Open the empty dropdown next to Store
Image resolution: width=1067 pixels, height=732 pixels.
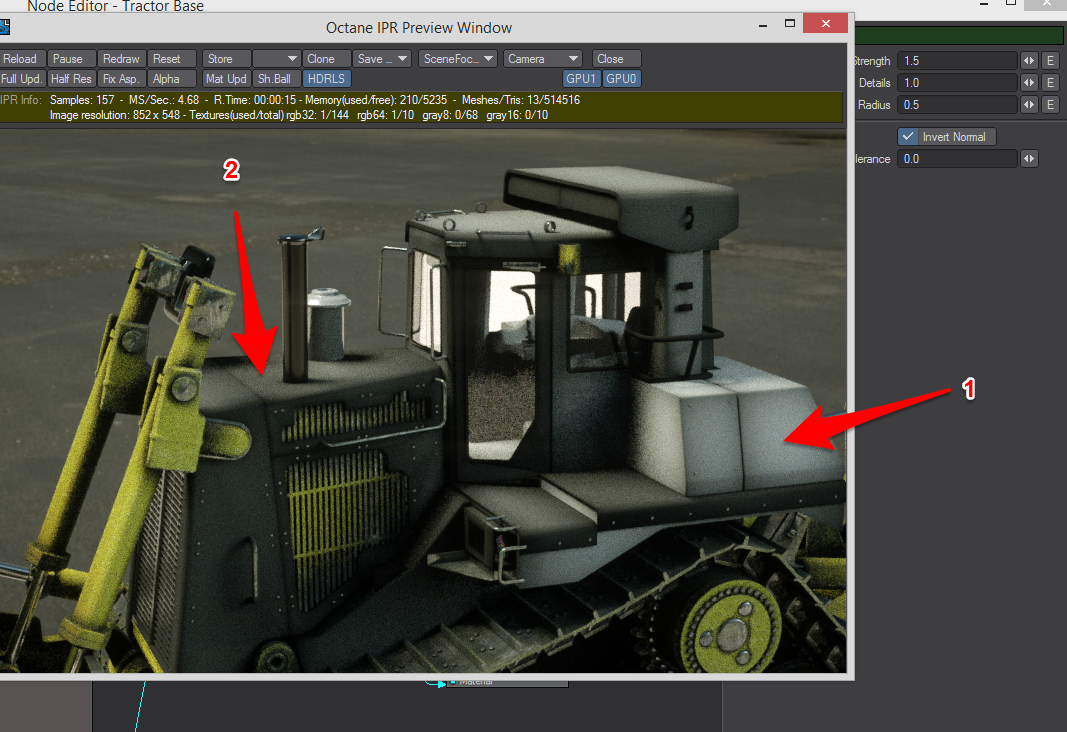[x=276, y=59]
